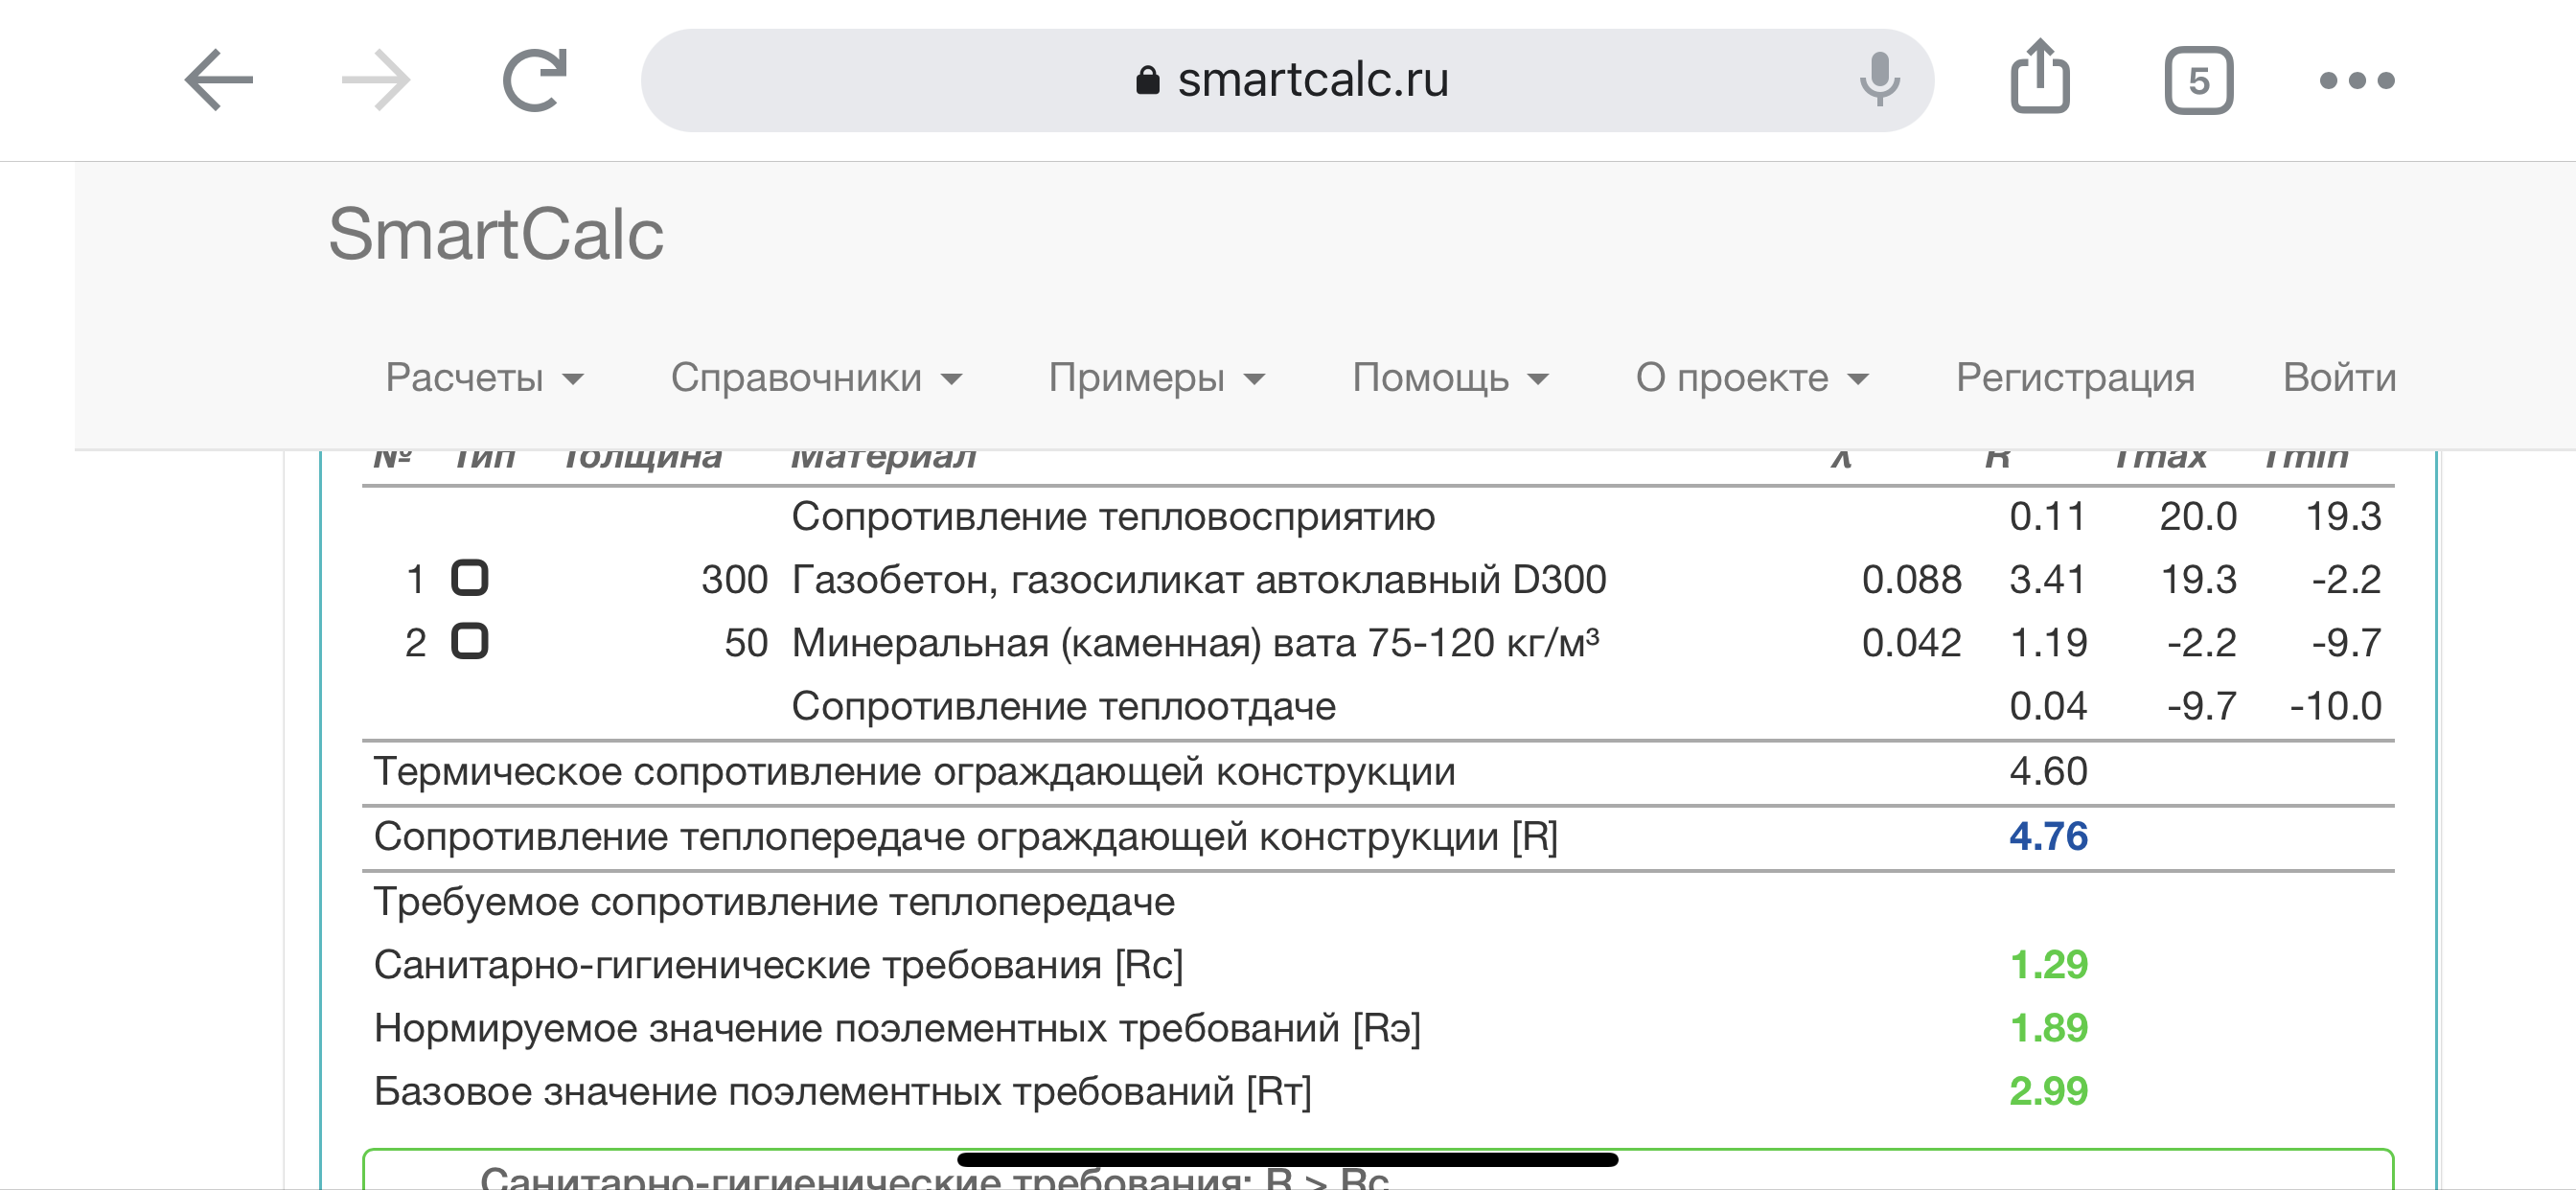
Task: Expand the Примеры dropdown menu
Action: click(x=1156, y=378)
